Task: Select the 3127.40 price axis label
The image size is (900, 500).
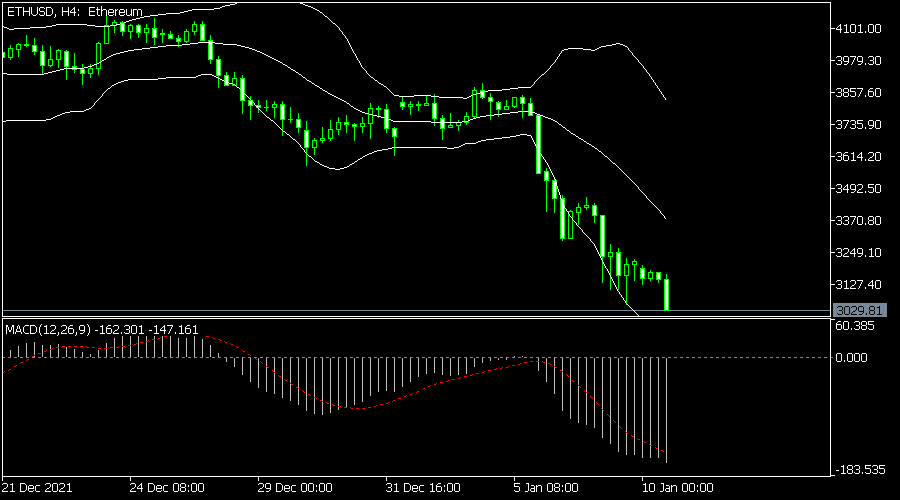Action: (x=858, y=284)
